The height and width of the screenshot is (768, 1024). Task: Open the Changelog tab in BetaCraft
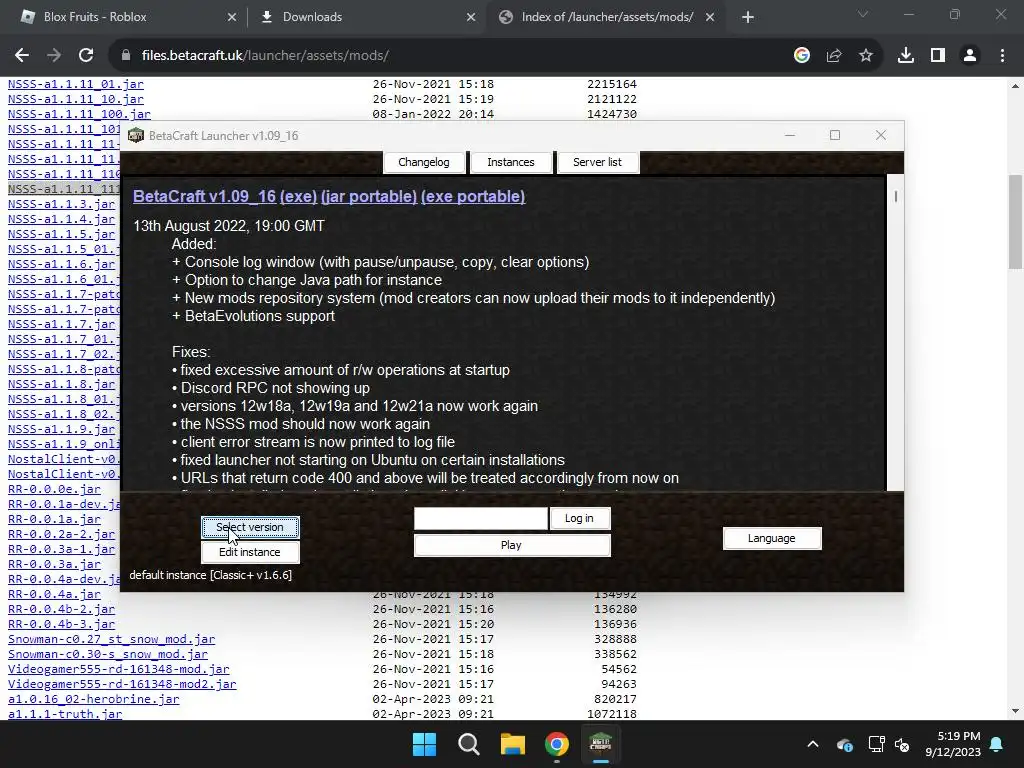point(424,162)
